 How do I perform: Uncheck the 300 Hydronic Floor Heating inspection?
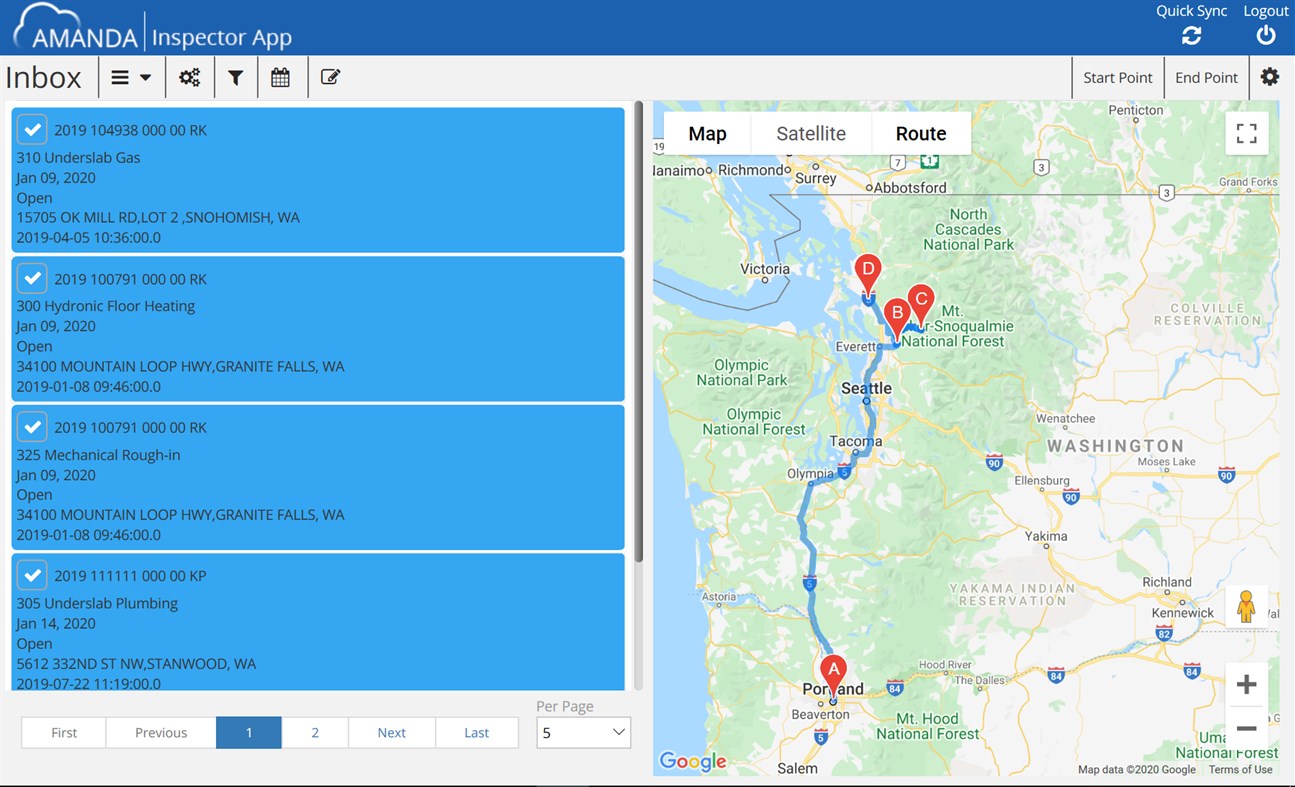coord(32,278)
